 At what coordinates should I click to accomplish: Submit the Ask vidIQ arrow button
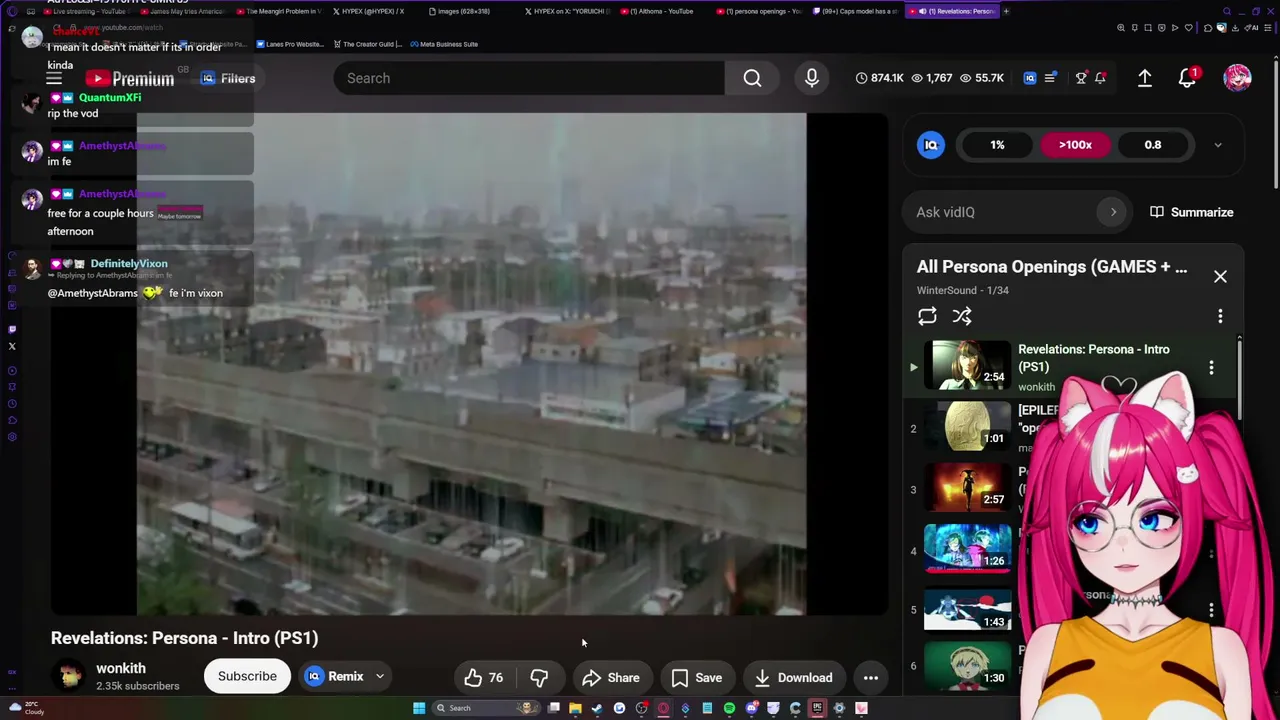tap(1113, 212)
